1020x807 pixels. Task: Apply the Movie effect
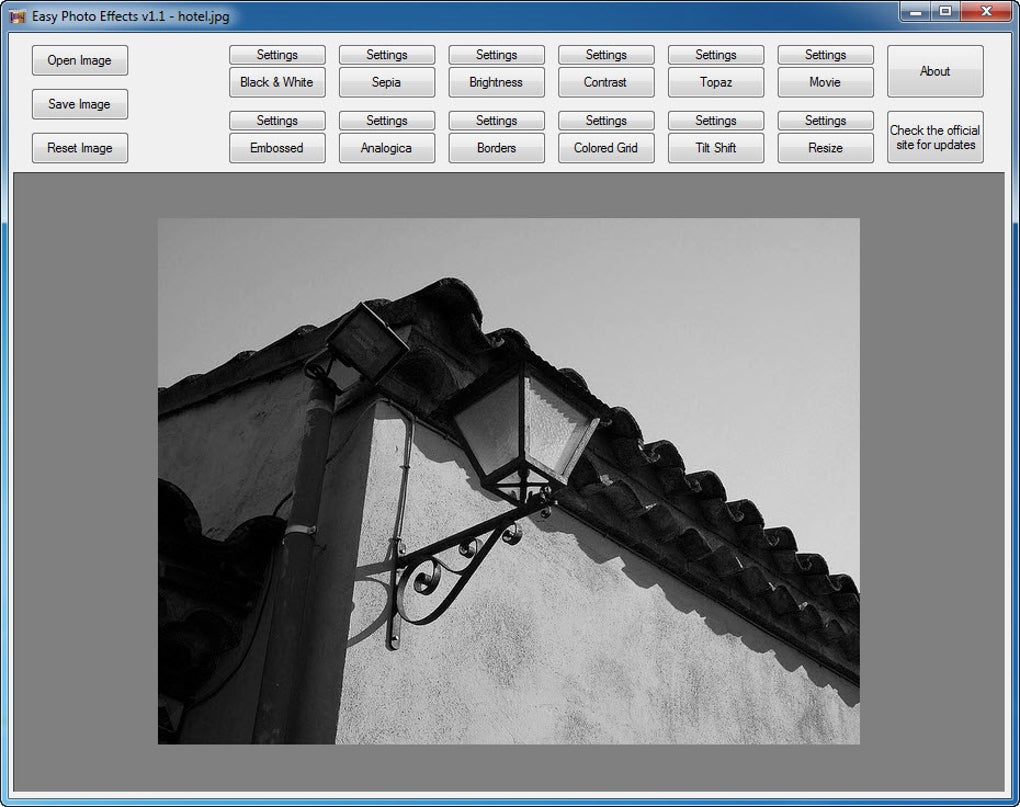825,83
